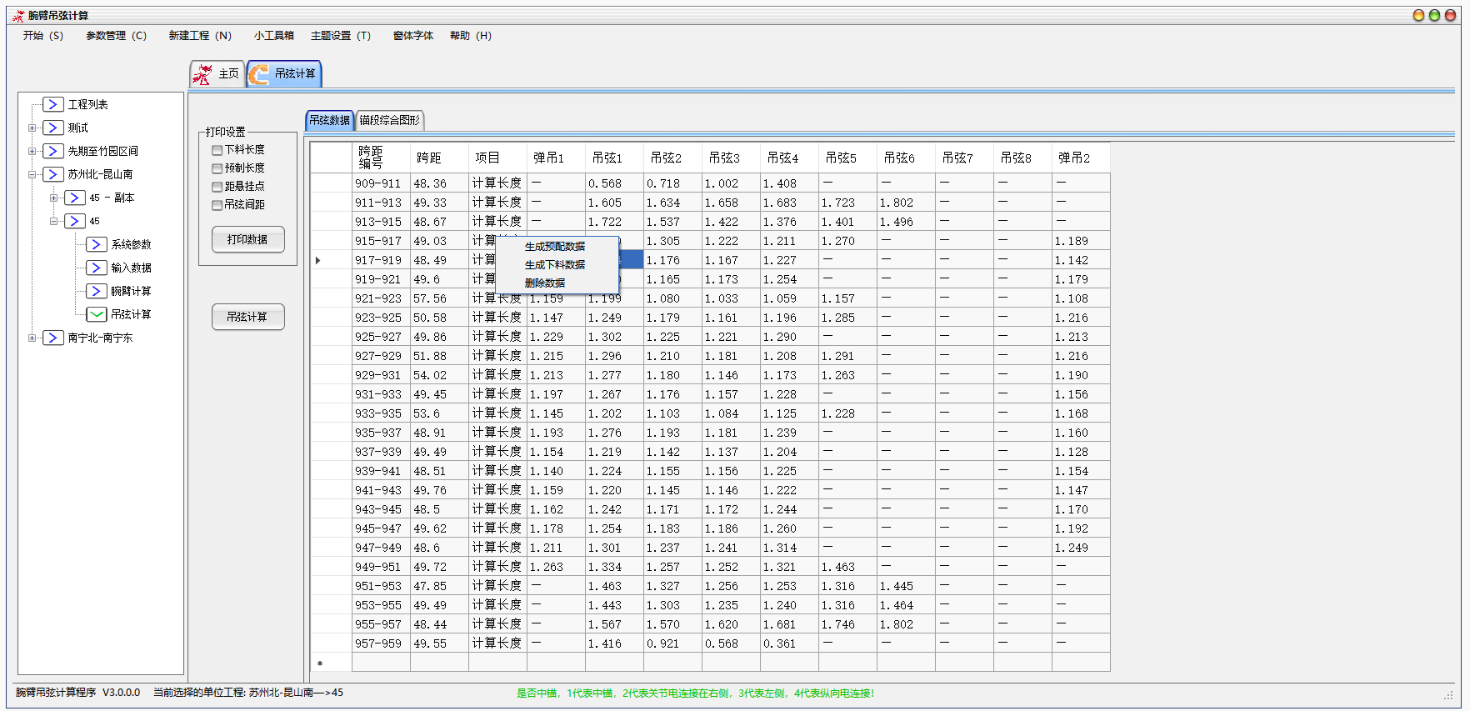Select the 输入数据 tree item label
Image resolution: width=1471 pixels, height=711 pixels.
[131, 268]
